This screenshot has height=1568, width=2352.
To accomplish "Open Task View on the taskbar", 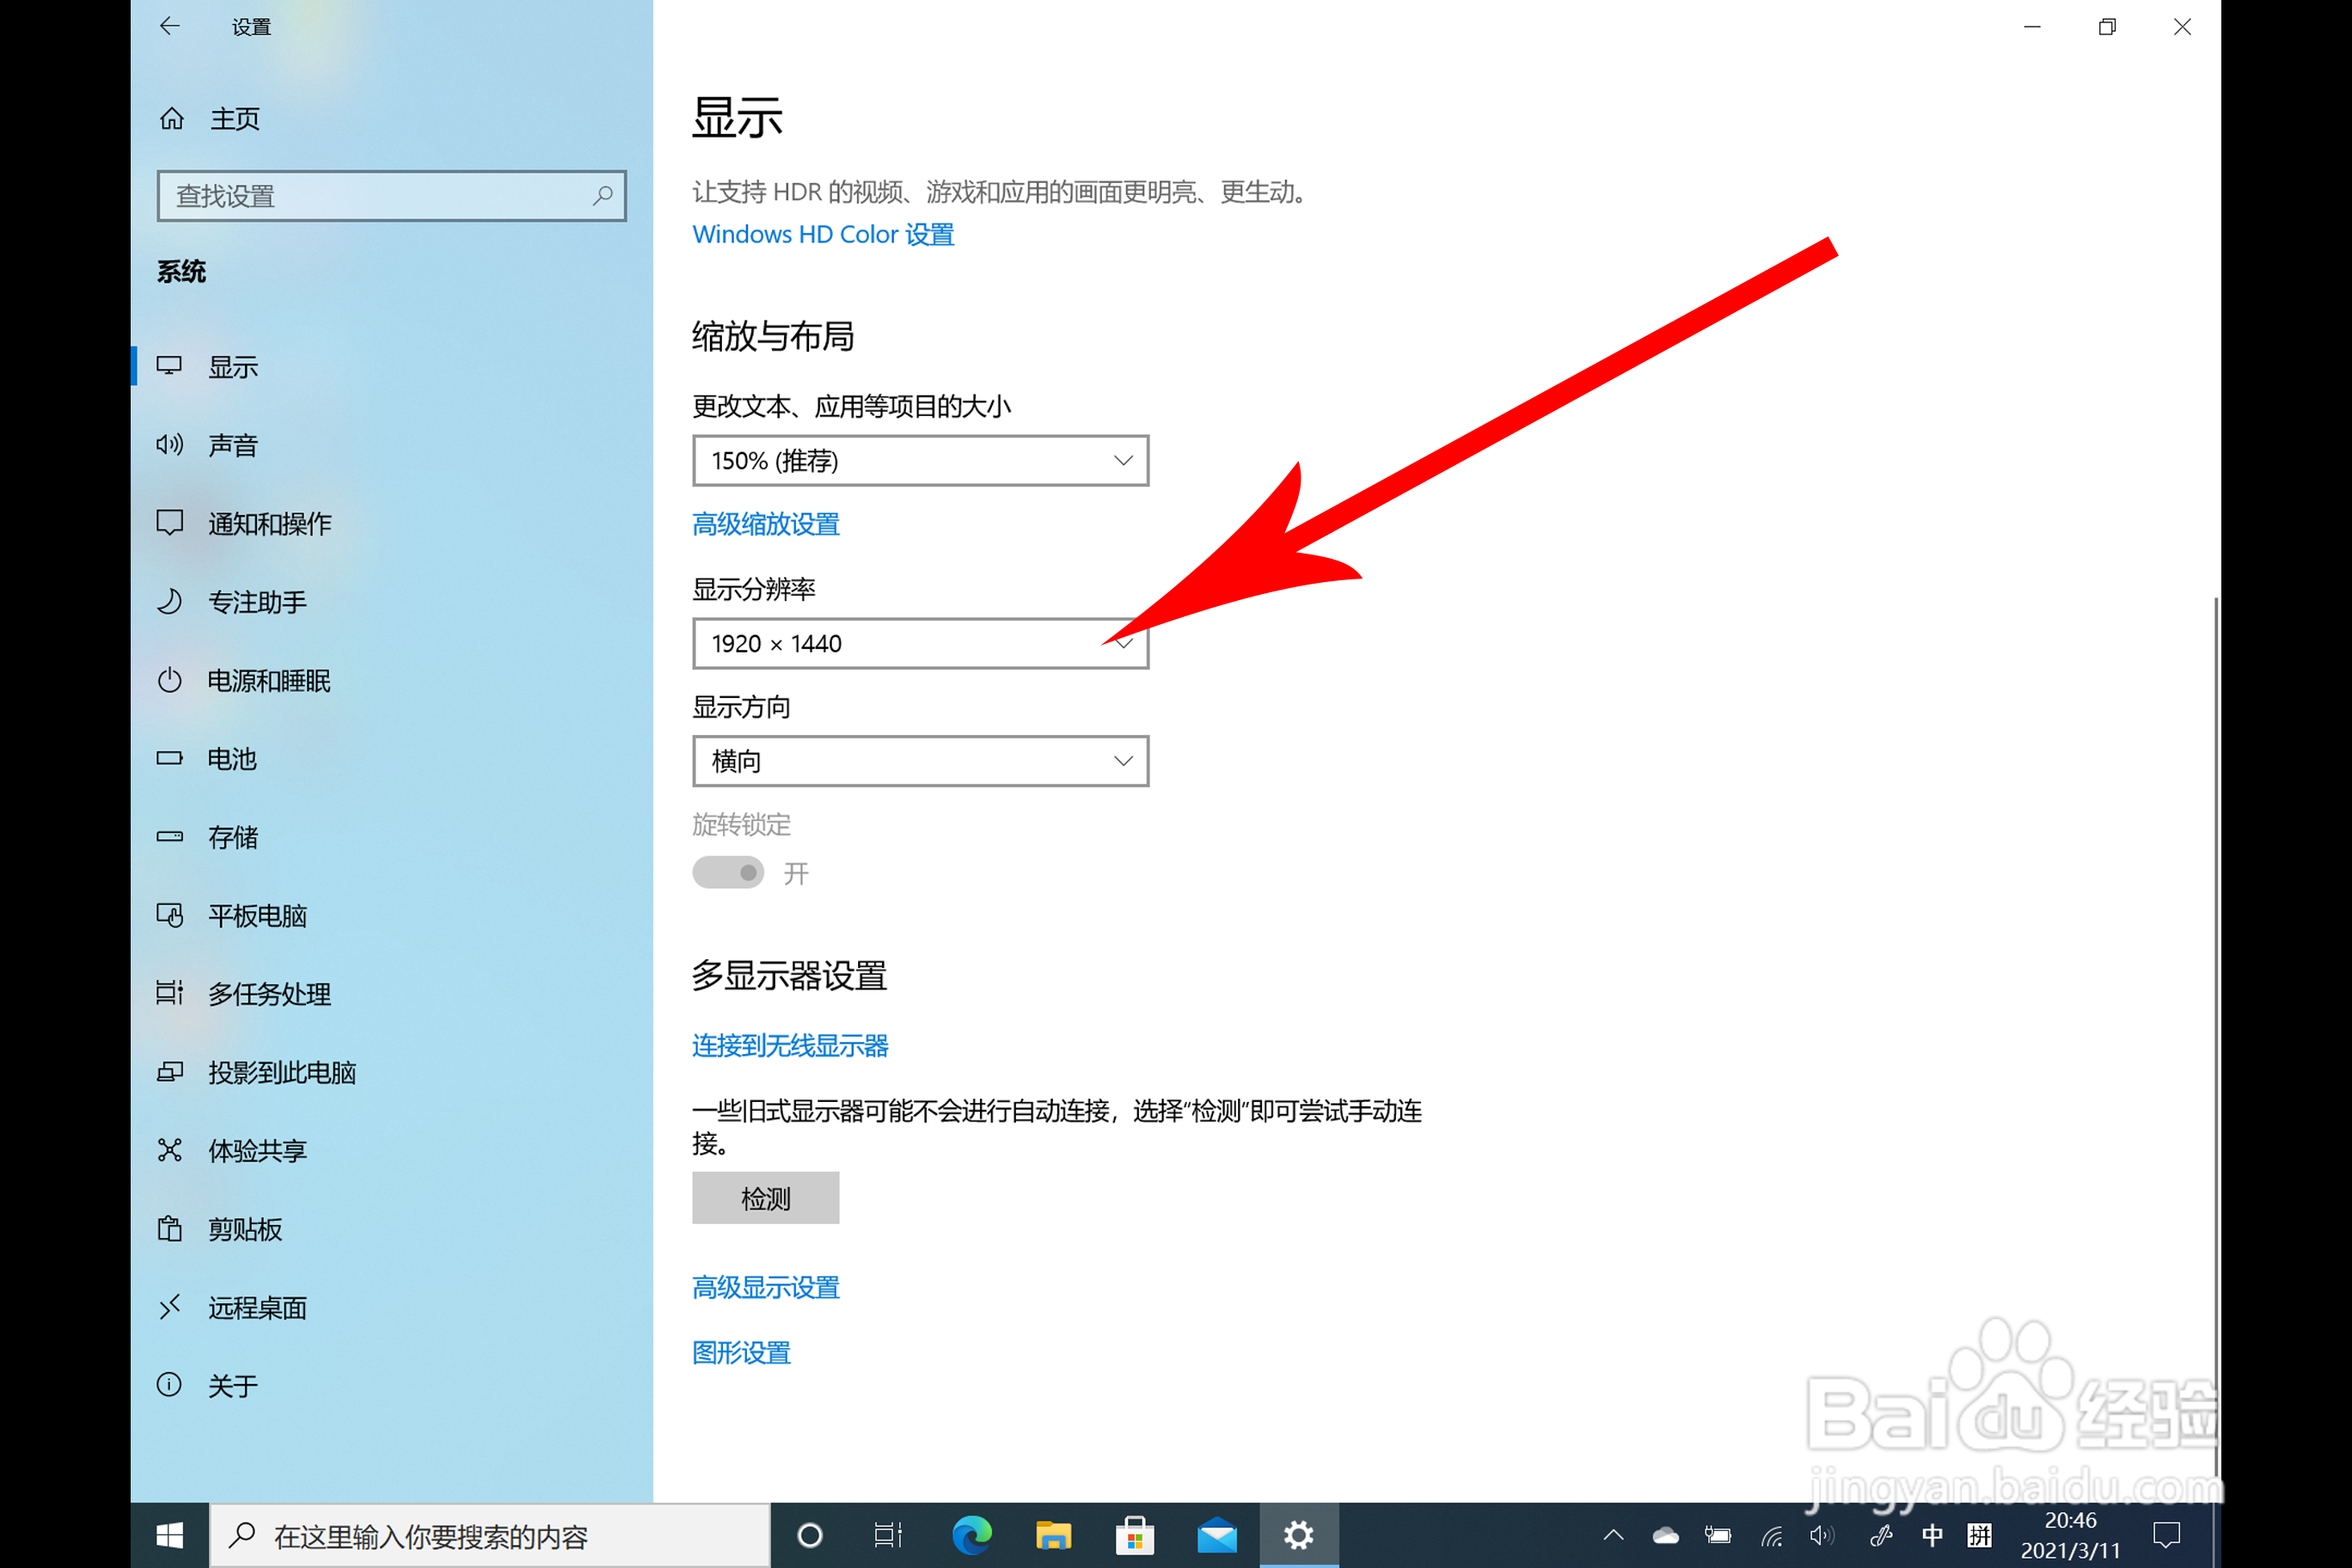I will click(x=888, y=1535).
